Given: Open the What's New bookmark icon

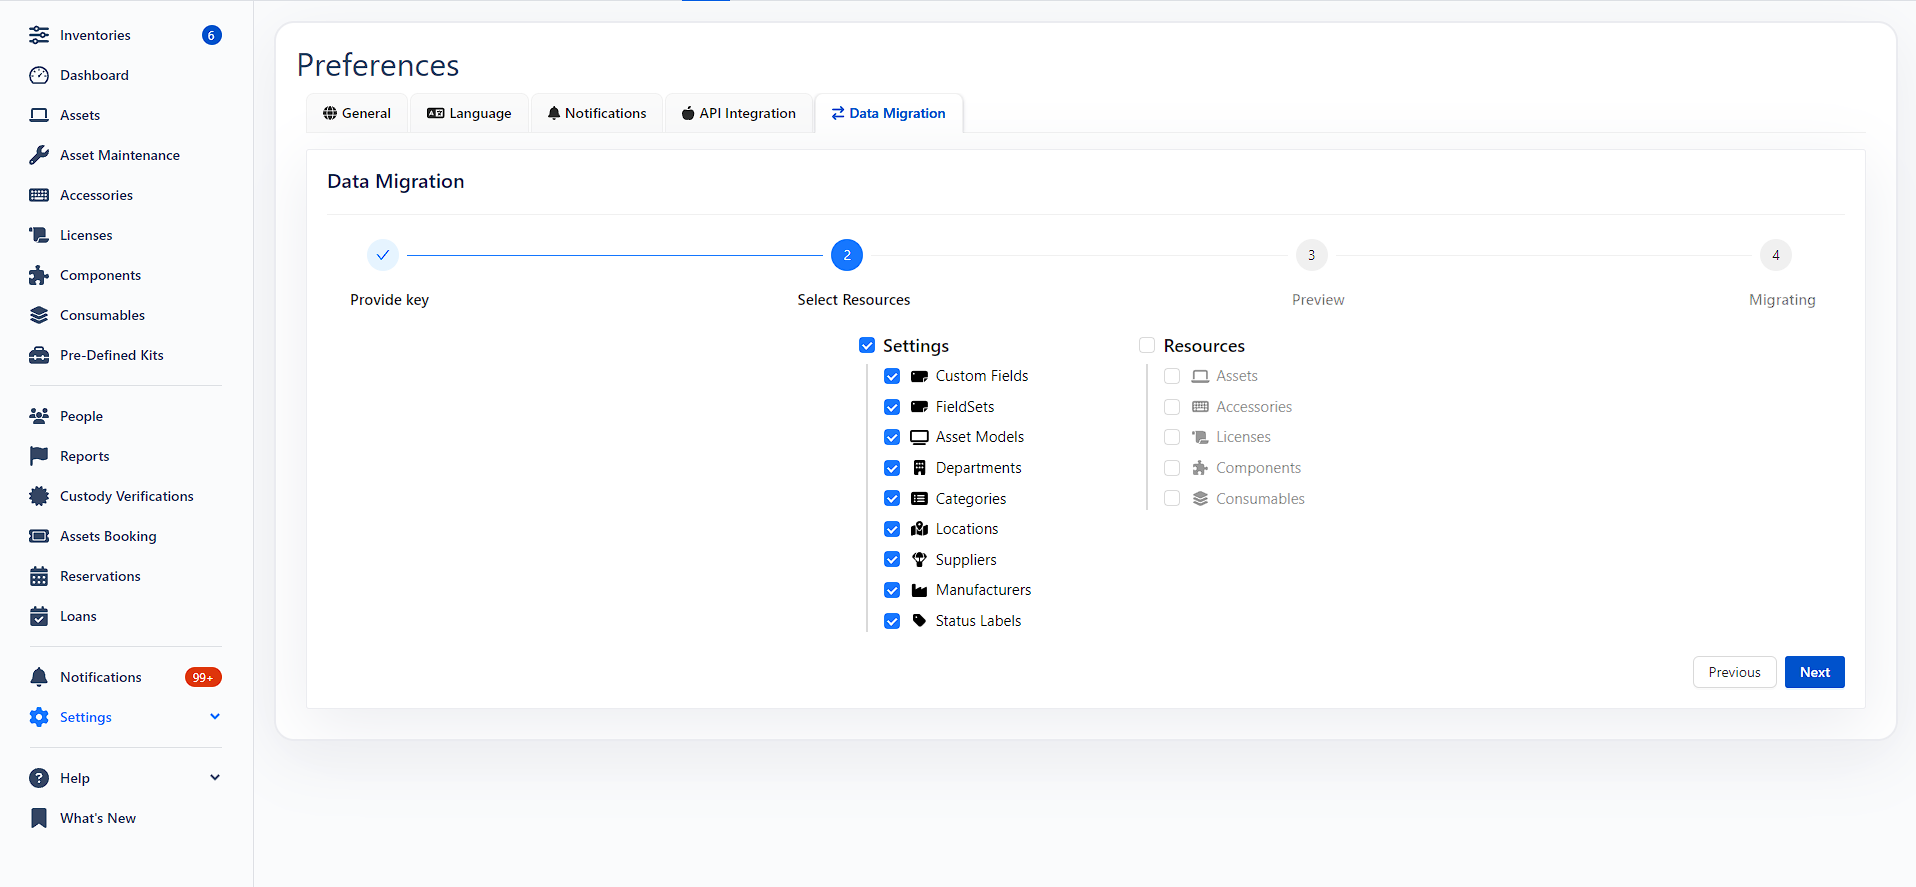Looking at the screenshot, I should (x=39, y=818).
